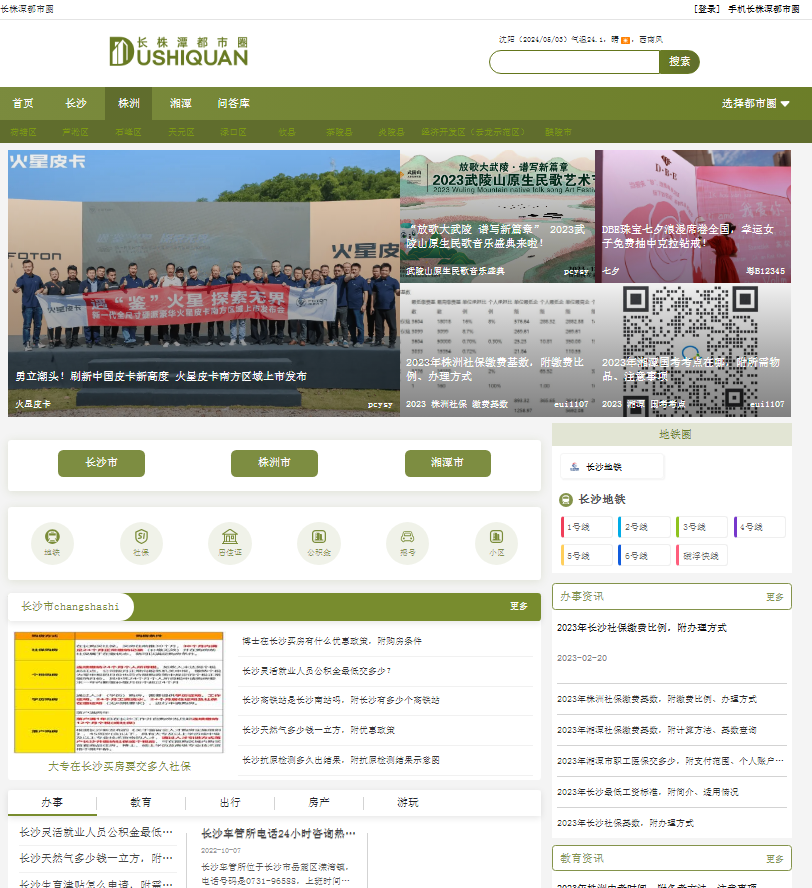Click the 长沙地铁 heading train icon
Screen dimensions: 812x888
click(566, 500)
